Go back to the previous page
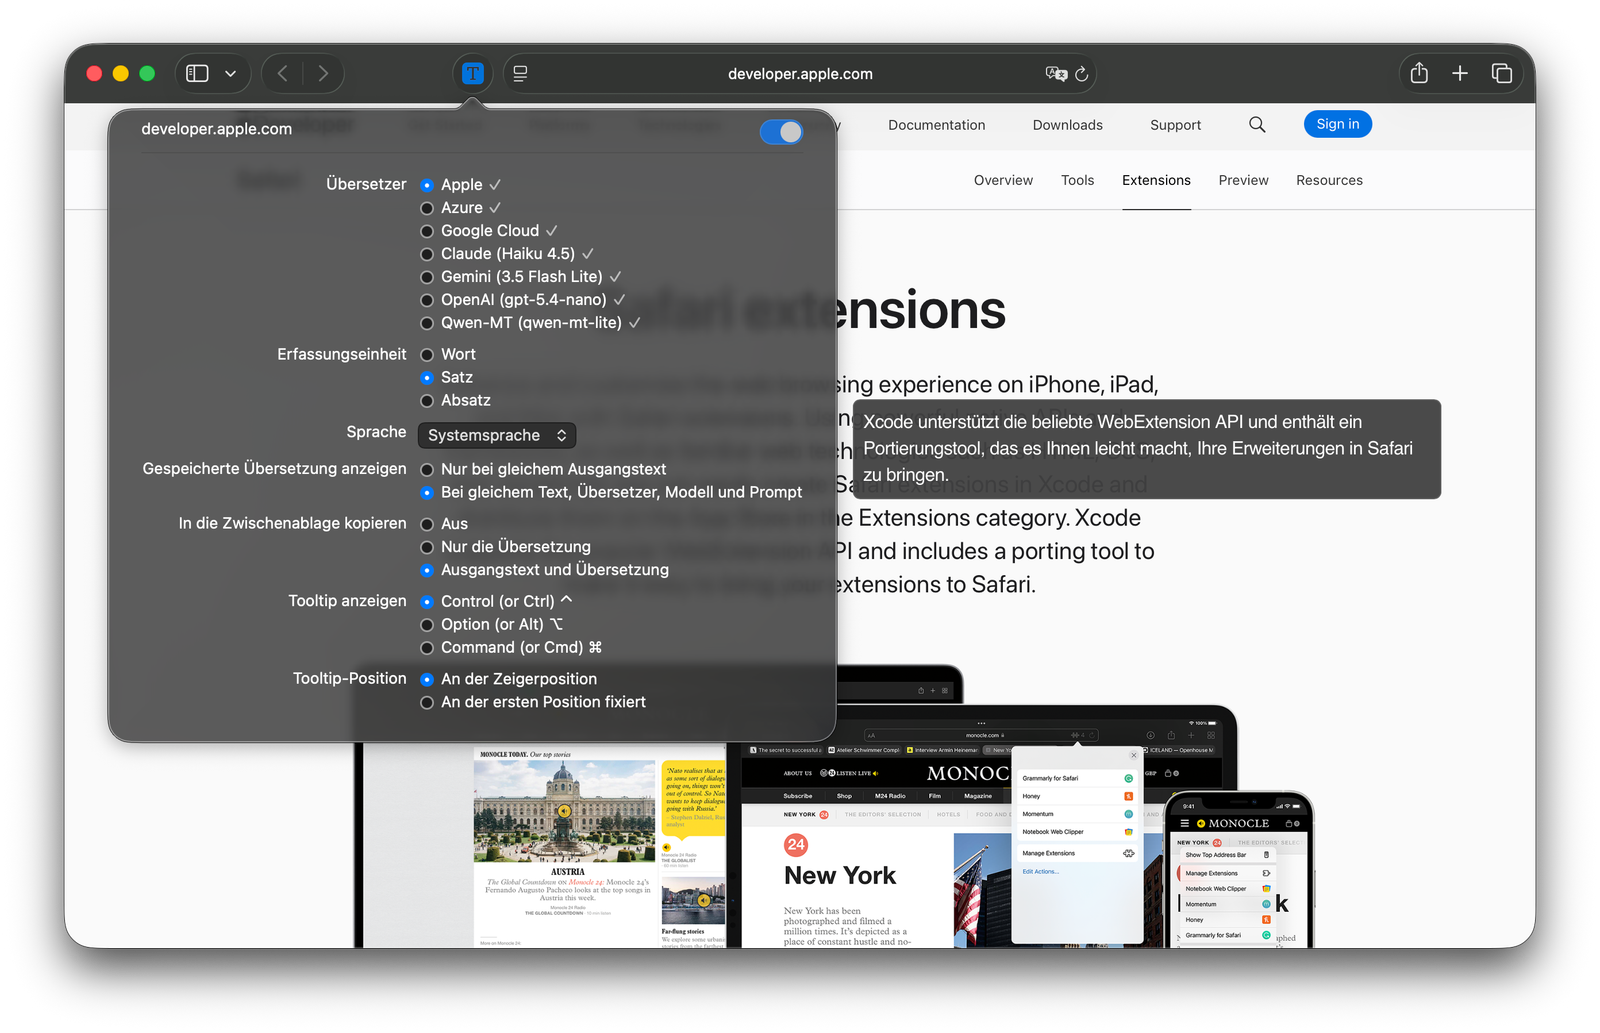The image size is (1600, 1033). coord(283,73)
